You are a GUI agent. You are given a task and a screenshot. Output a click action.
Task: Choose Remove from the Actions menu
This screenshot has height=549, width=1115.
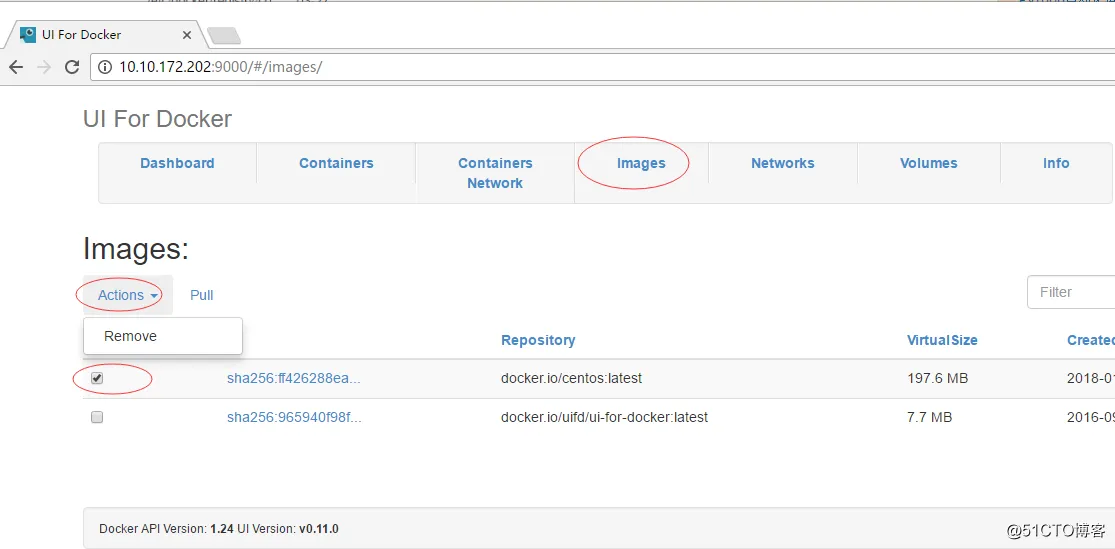point(131,336)
